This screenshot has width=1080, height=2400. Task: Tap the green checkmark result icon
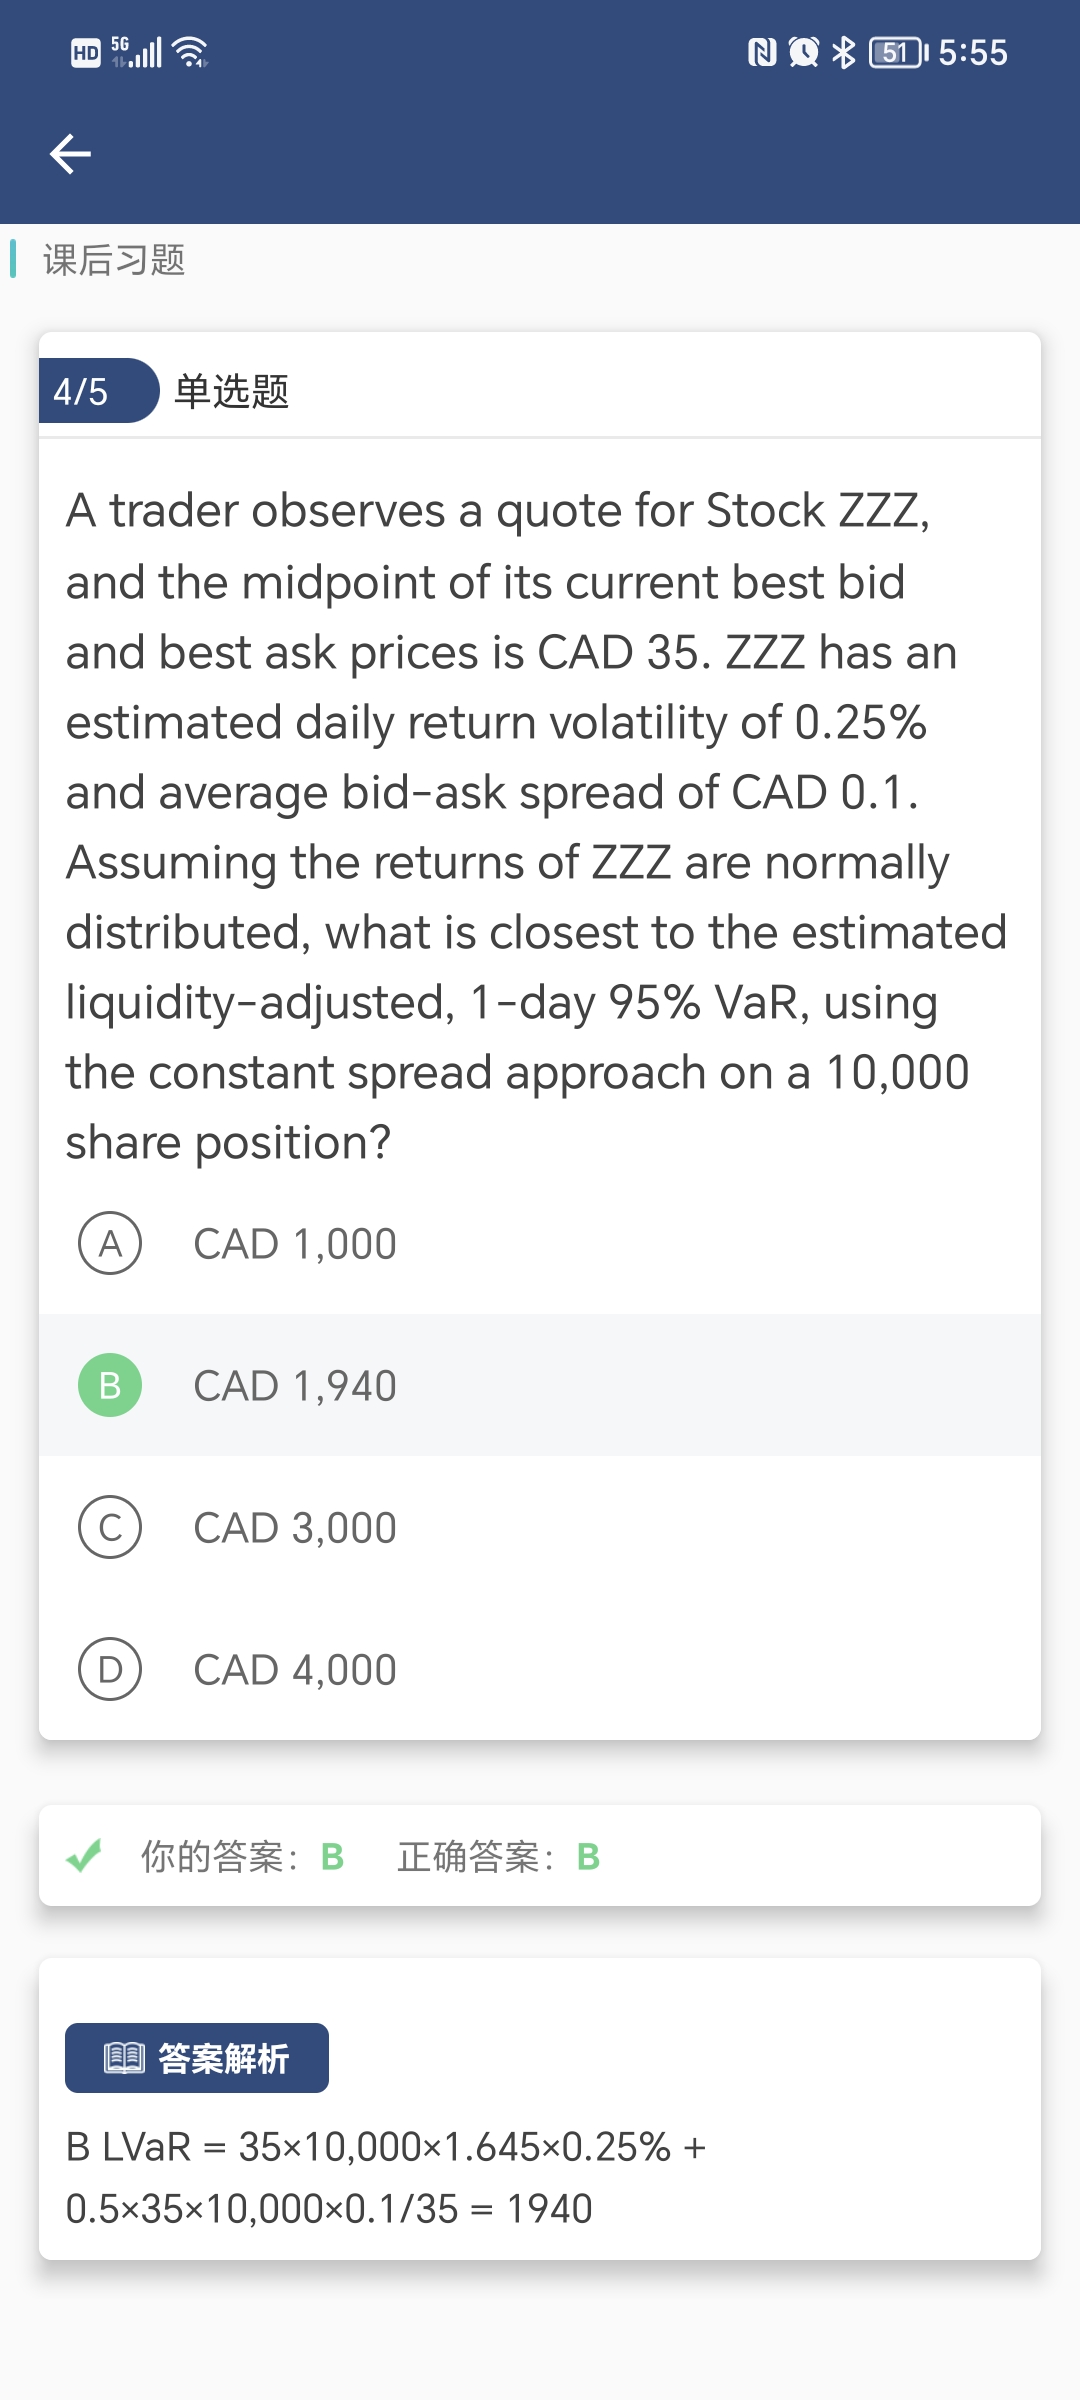pos(84,1856)
